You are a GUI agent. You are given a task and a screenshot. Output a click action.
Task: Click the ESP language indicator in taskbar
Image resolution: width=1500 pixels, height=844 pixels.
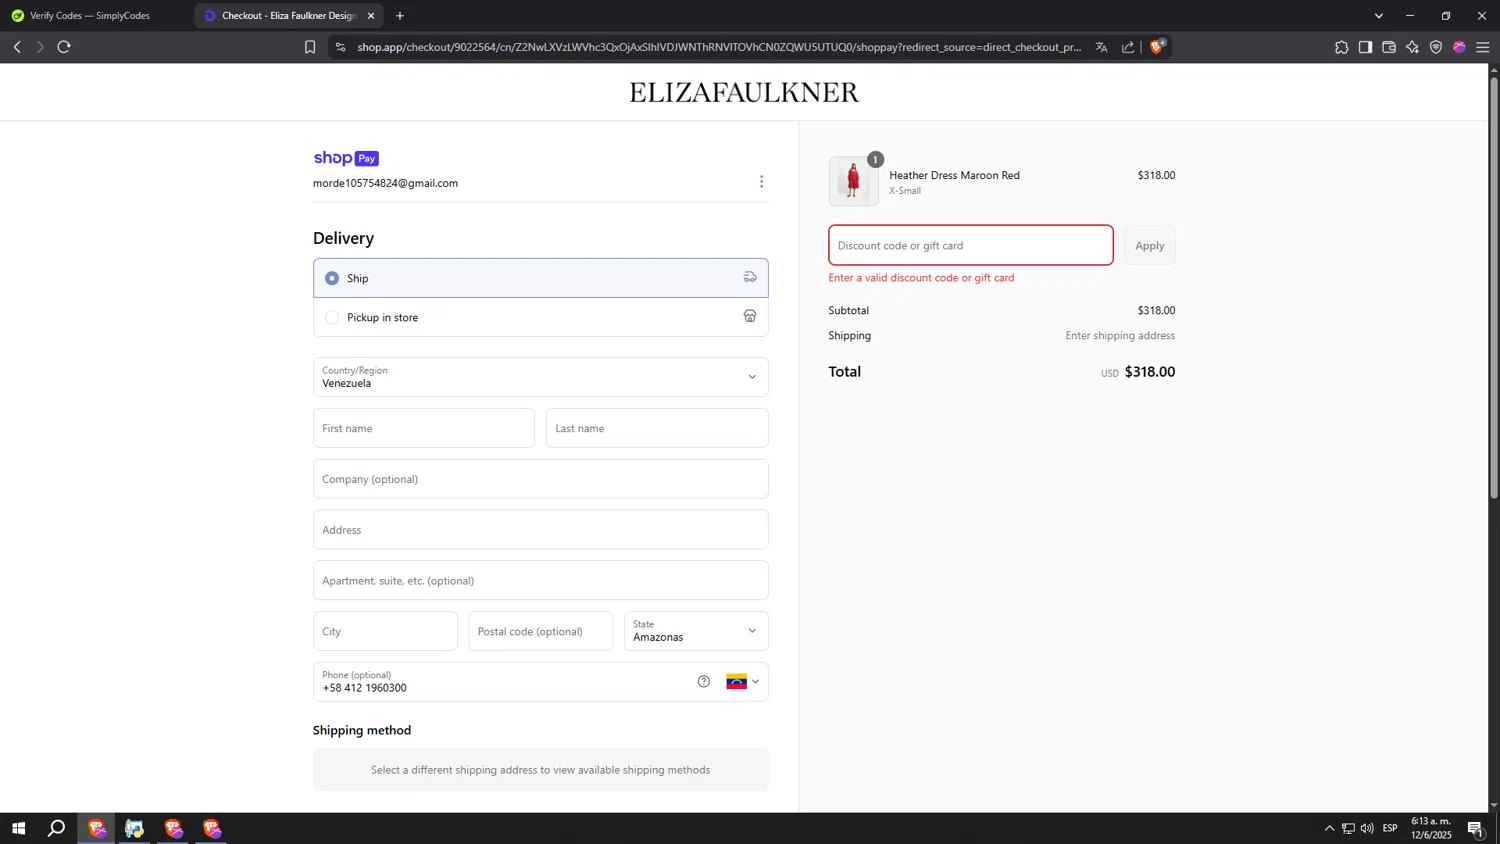(1390, 828)
